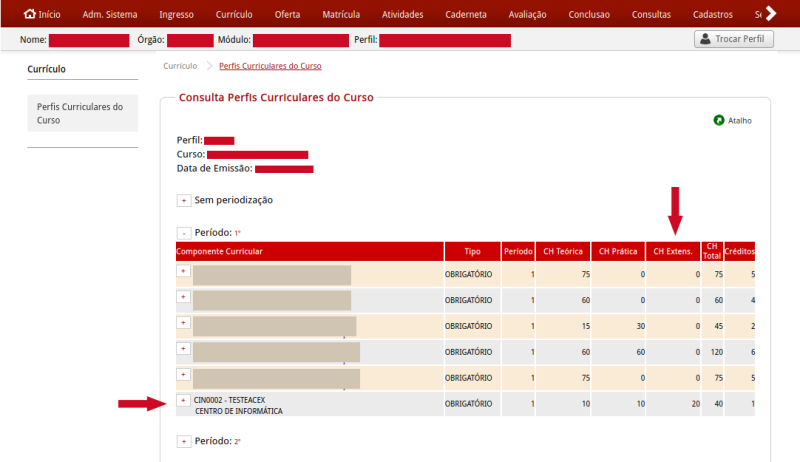Open Currículo menu in top bar
The image size is (800, 462).
(234, 14)
